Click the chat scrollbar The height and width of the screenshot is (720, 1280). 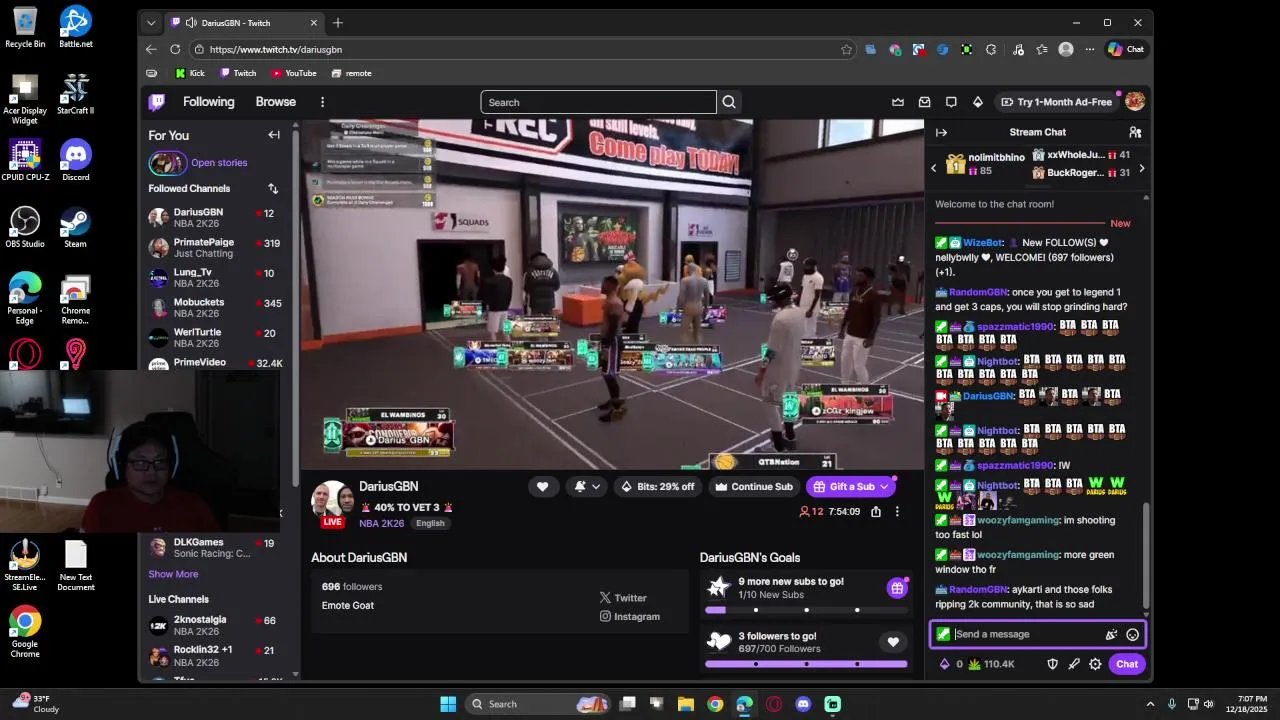[x=1146, y=555]
